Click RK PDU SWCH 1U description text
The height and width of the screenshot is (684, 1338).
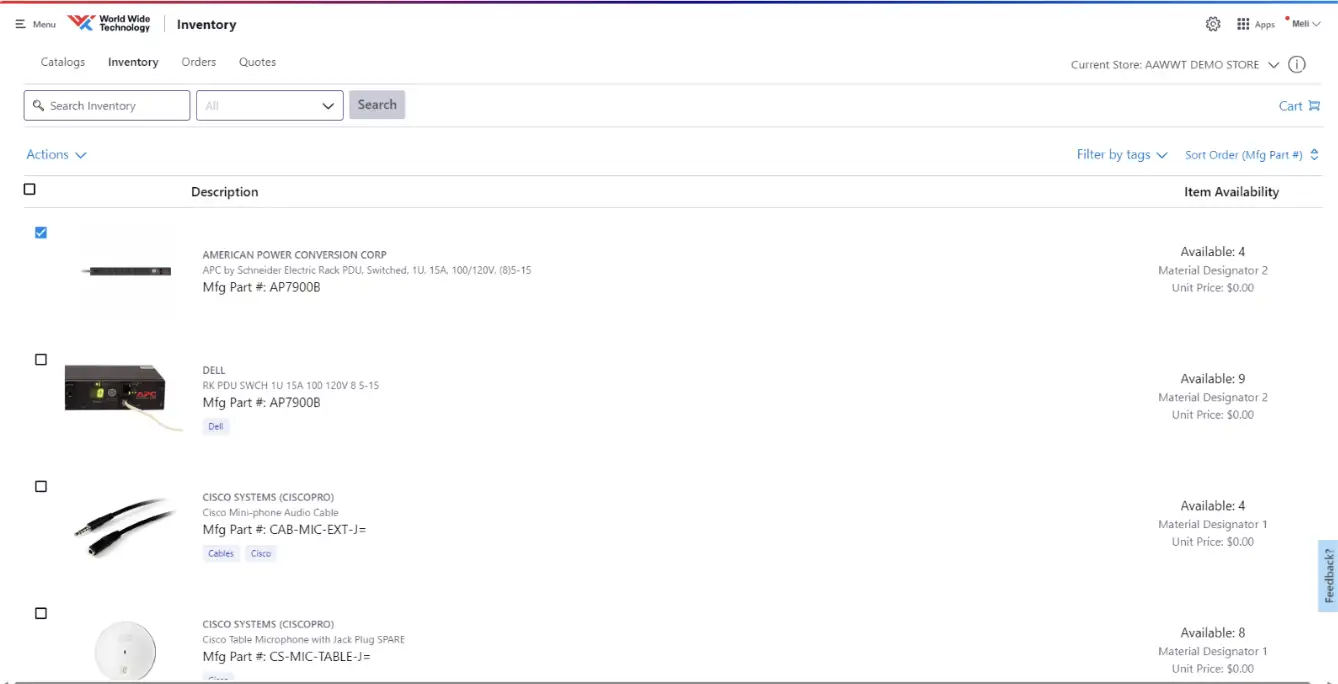pyautogui.click(x=290, y=386)
